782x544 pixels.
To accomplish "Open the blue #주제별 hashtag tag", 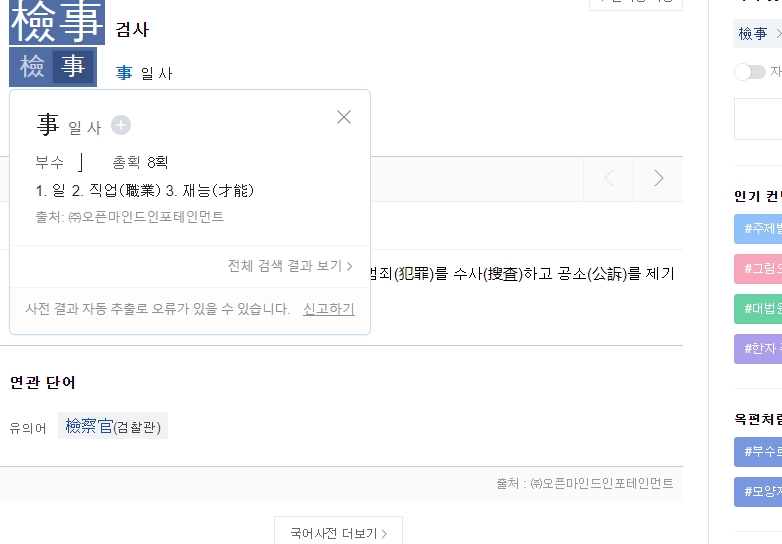I will click(758, 229).
